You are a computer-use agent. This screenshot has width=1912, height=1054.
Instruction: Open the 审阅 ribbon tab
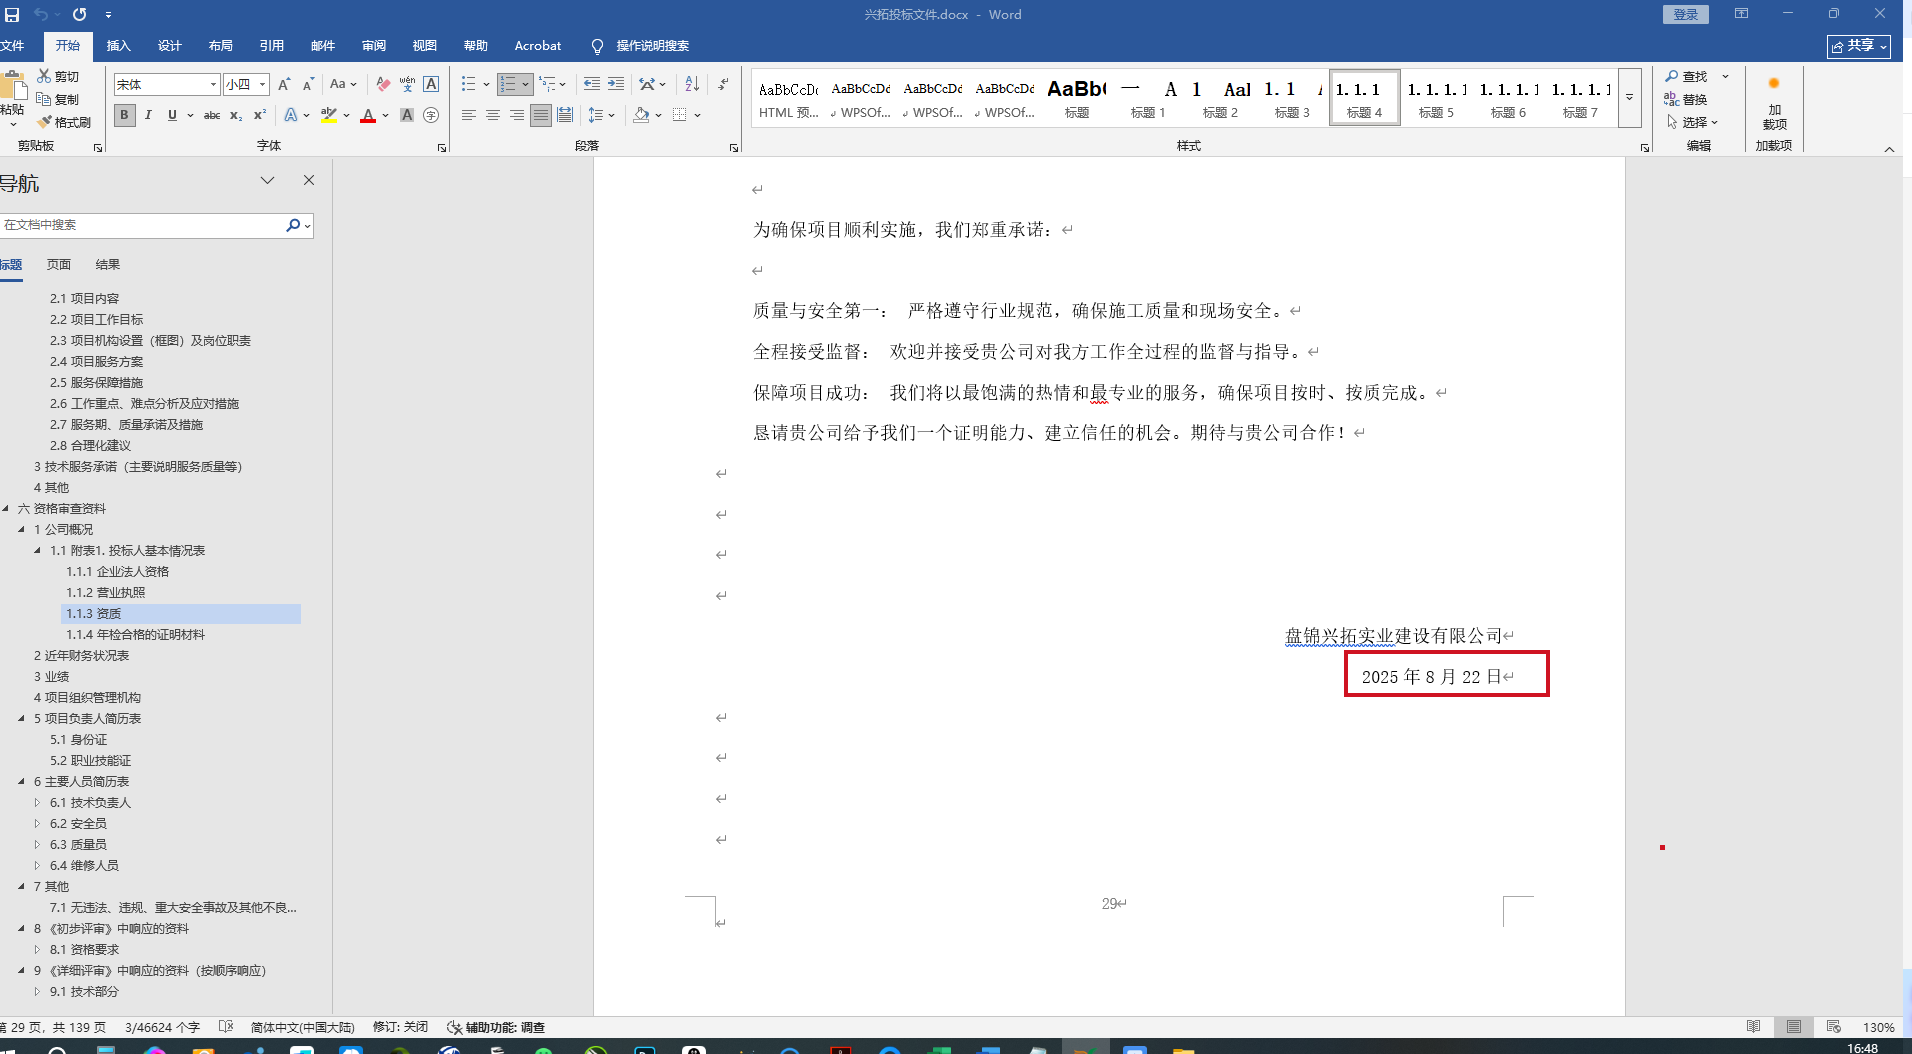click(x=373, y=46)
